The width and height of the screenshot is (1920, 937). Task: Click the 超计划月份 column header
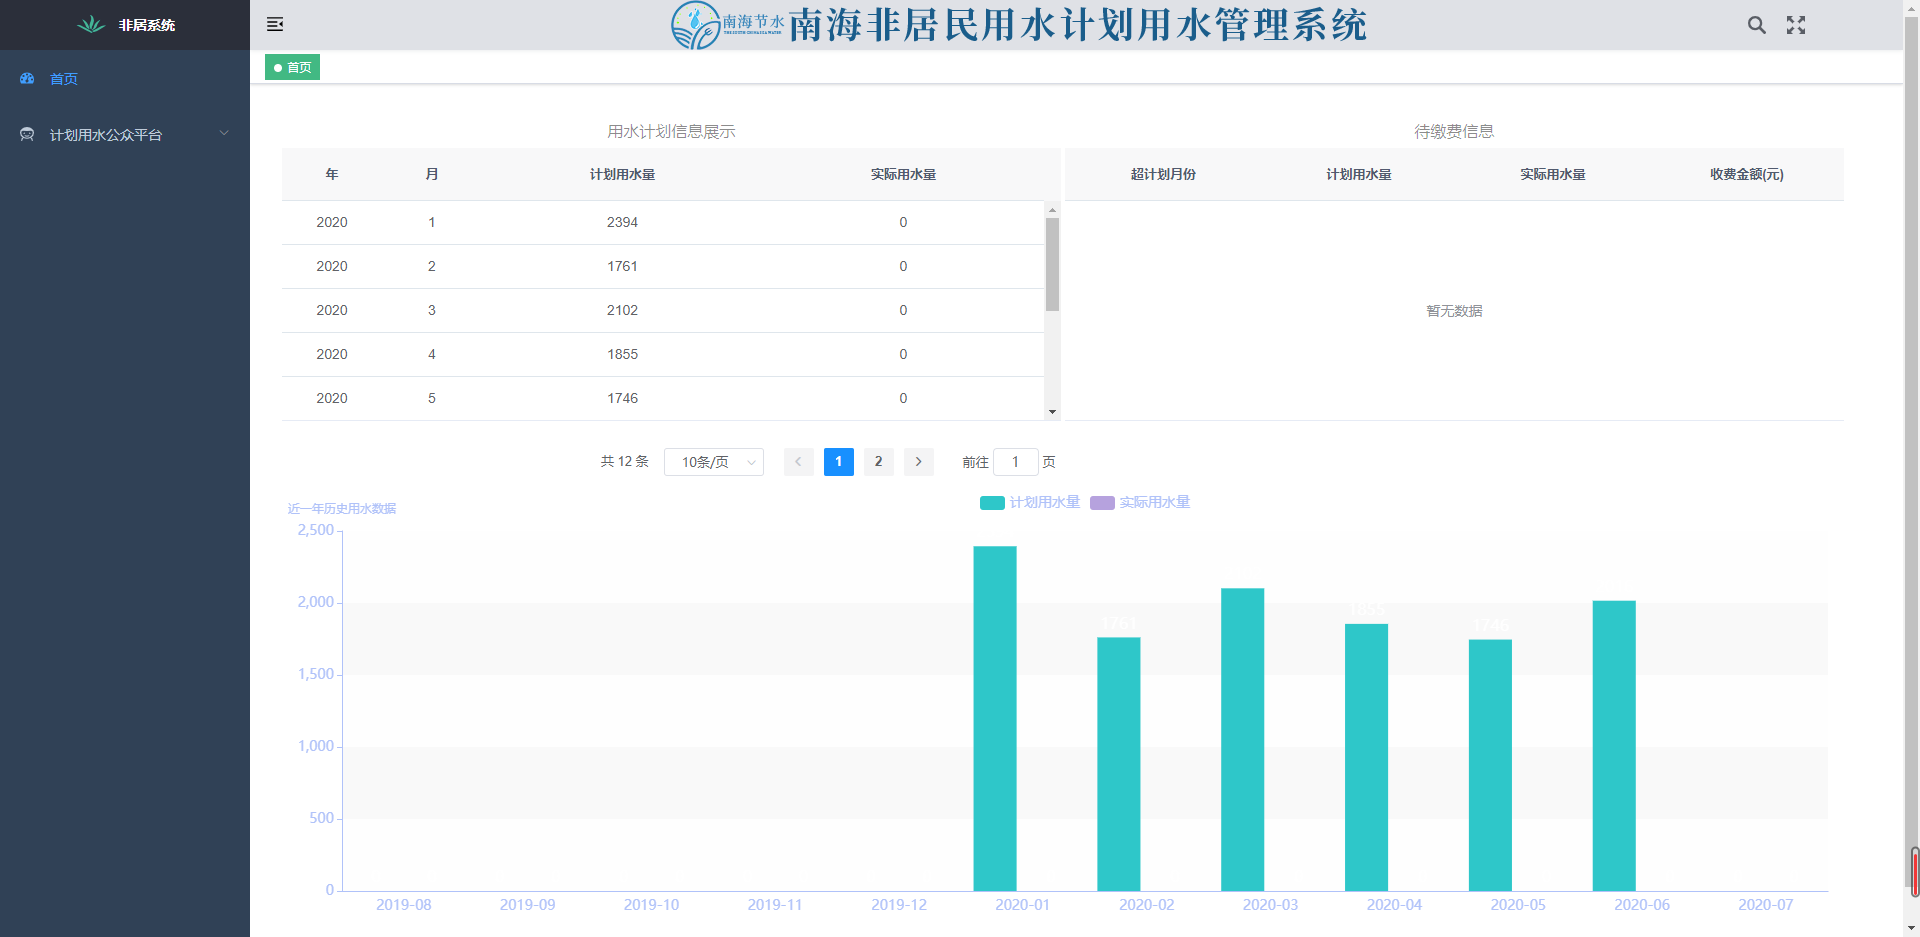tap(1163, 174)
